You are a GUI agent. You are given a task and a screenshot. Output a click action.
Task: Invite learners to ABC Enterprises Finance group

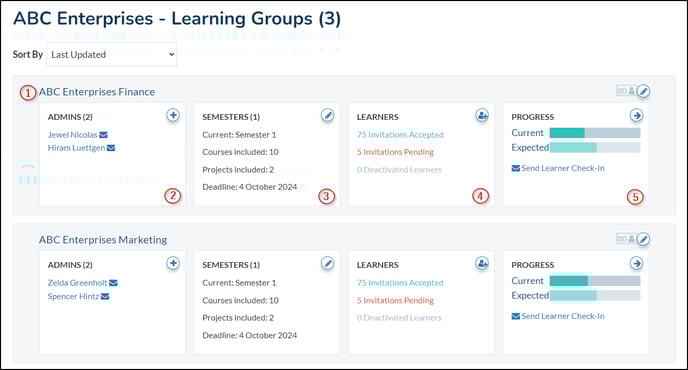tap(482, 115)
